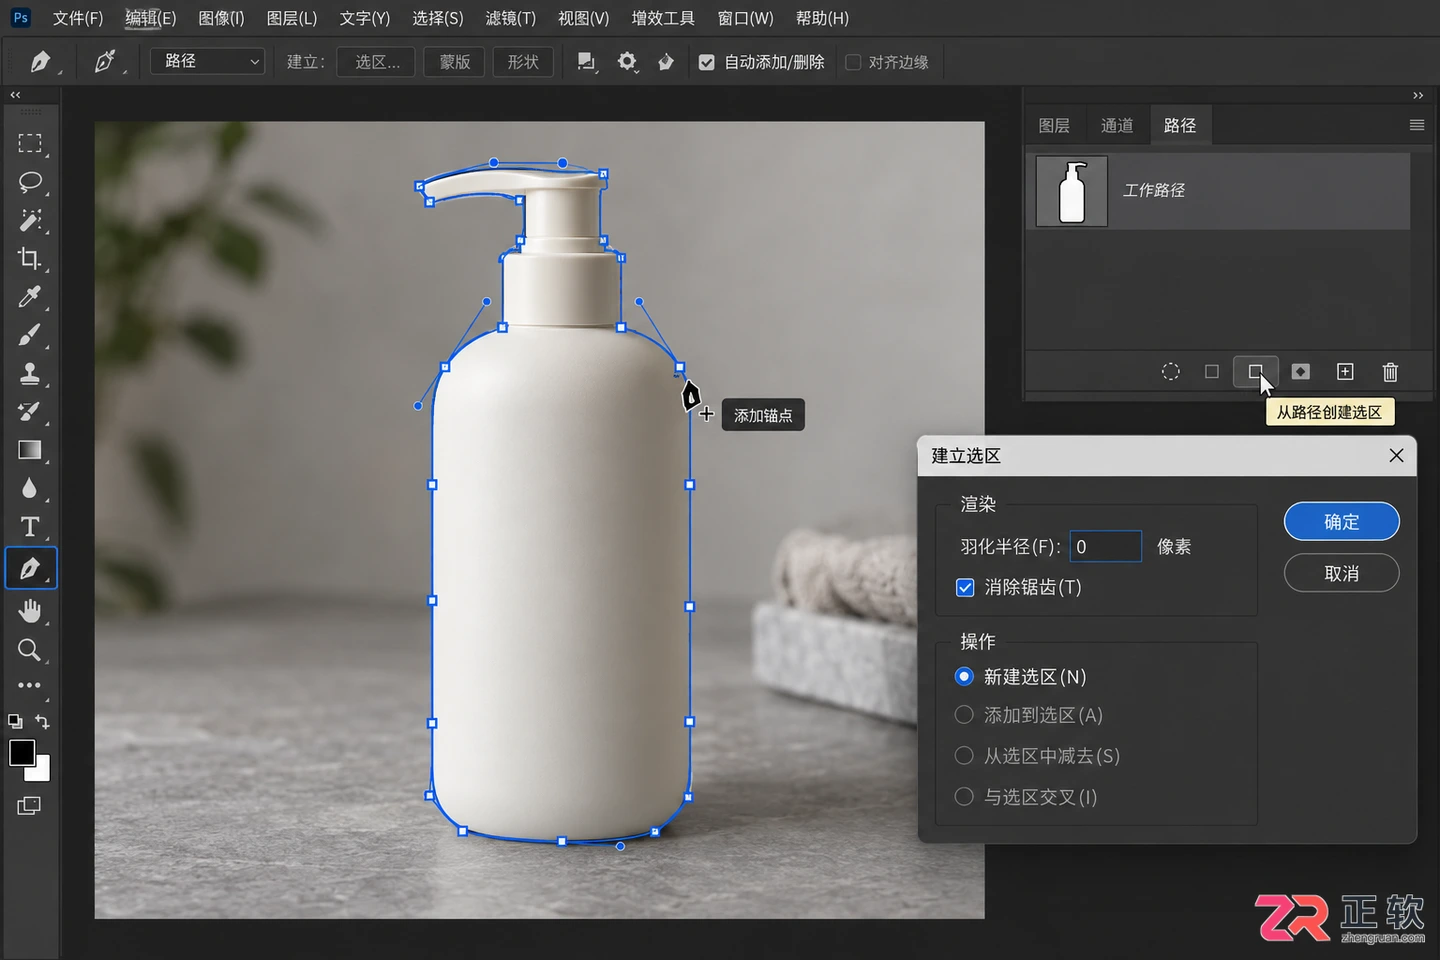Select the Crop tool

coord(30,259)
